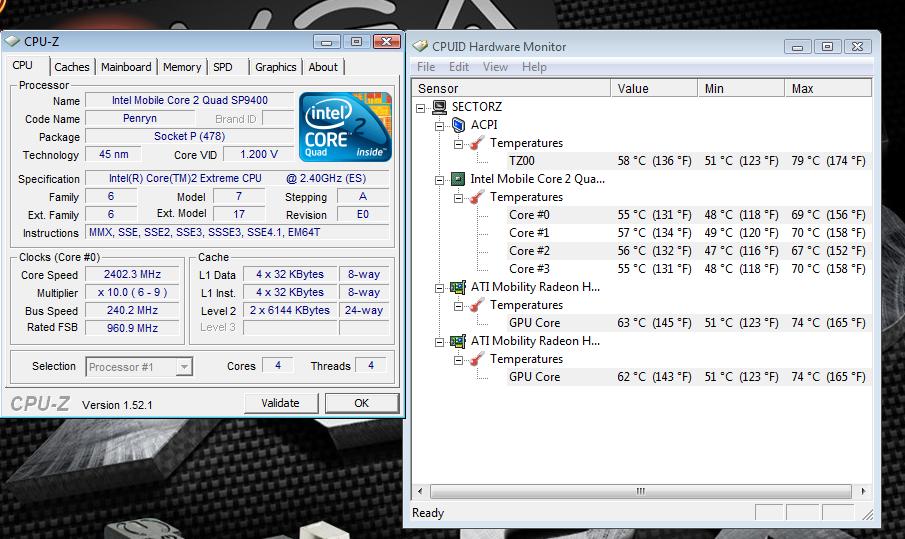
Task: Collapse the Intel Mobile Core 2 Quad node
Action: [440, 179]
